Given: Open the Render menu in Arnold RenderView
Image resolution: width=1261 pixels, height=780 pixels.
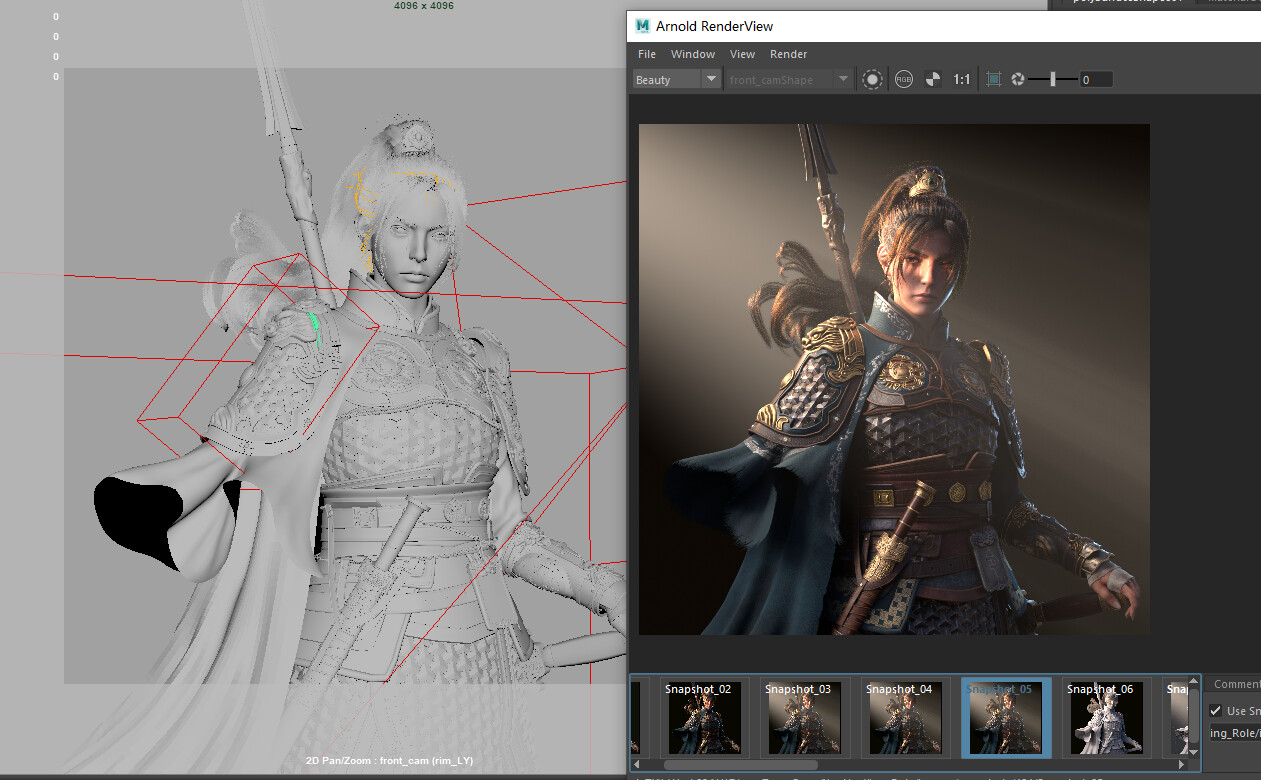Looking at the screenshot, I should pyautogui.click(x=788, y=54).
